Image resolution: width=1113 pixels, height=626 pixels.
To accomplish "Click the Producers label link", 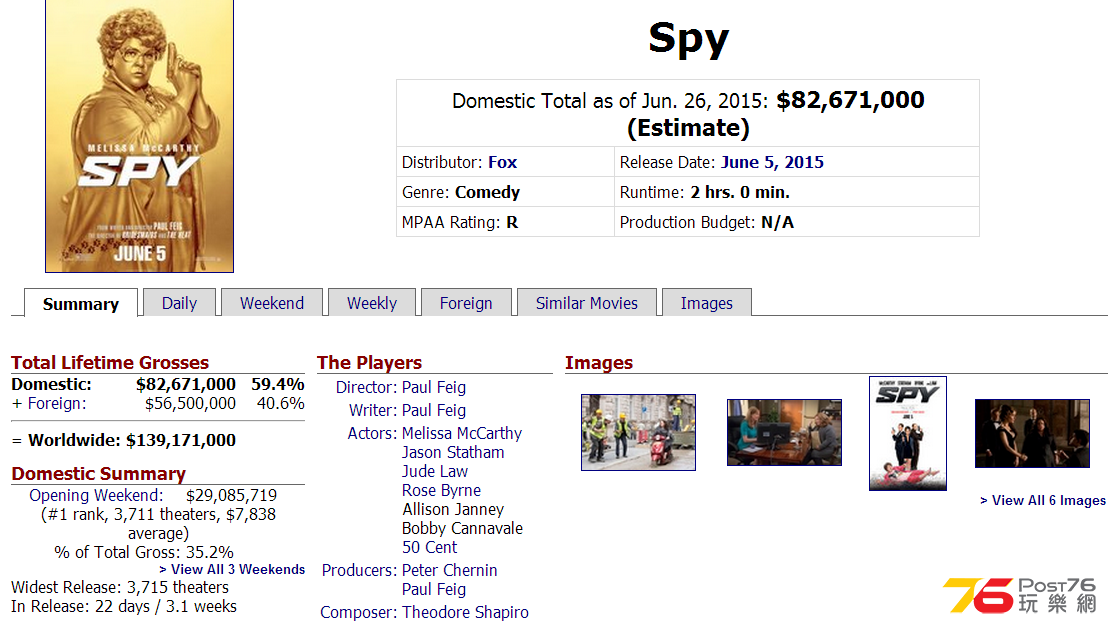I will coord(359,570).
